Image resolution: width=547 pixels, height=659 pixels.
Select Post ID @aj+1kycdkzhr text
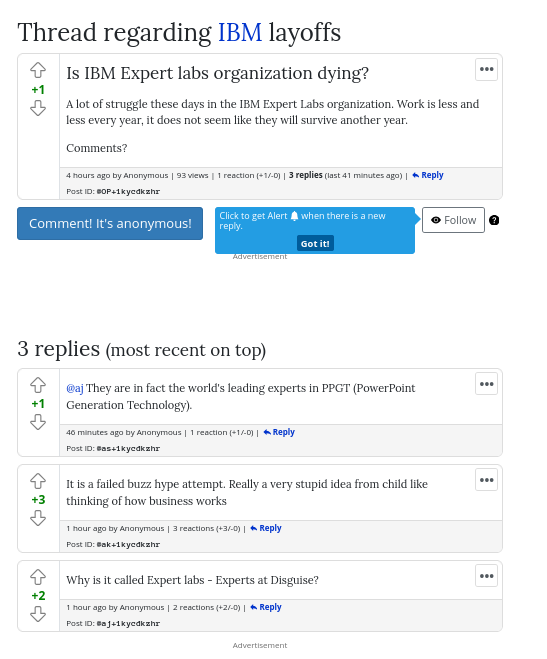coord(128,624)
